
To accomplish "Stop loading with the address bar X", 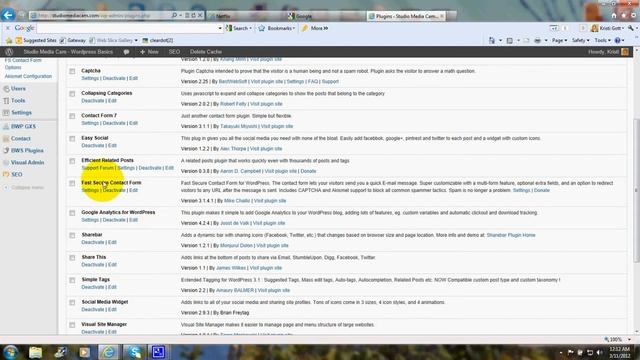I will point(200,16).
